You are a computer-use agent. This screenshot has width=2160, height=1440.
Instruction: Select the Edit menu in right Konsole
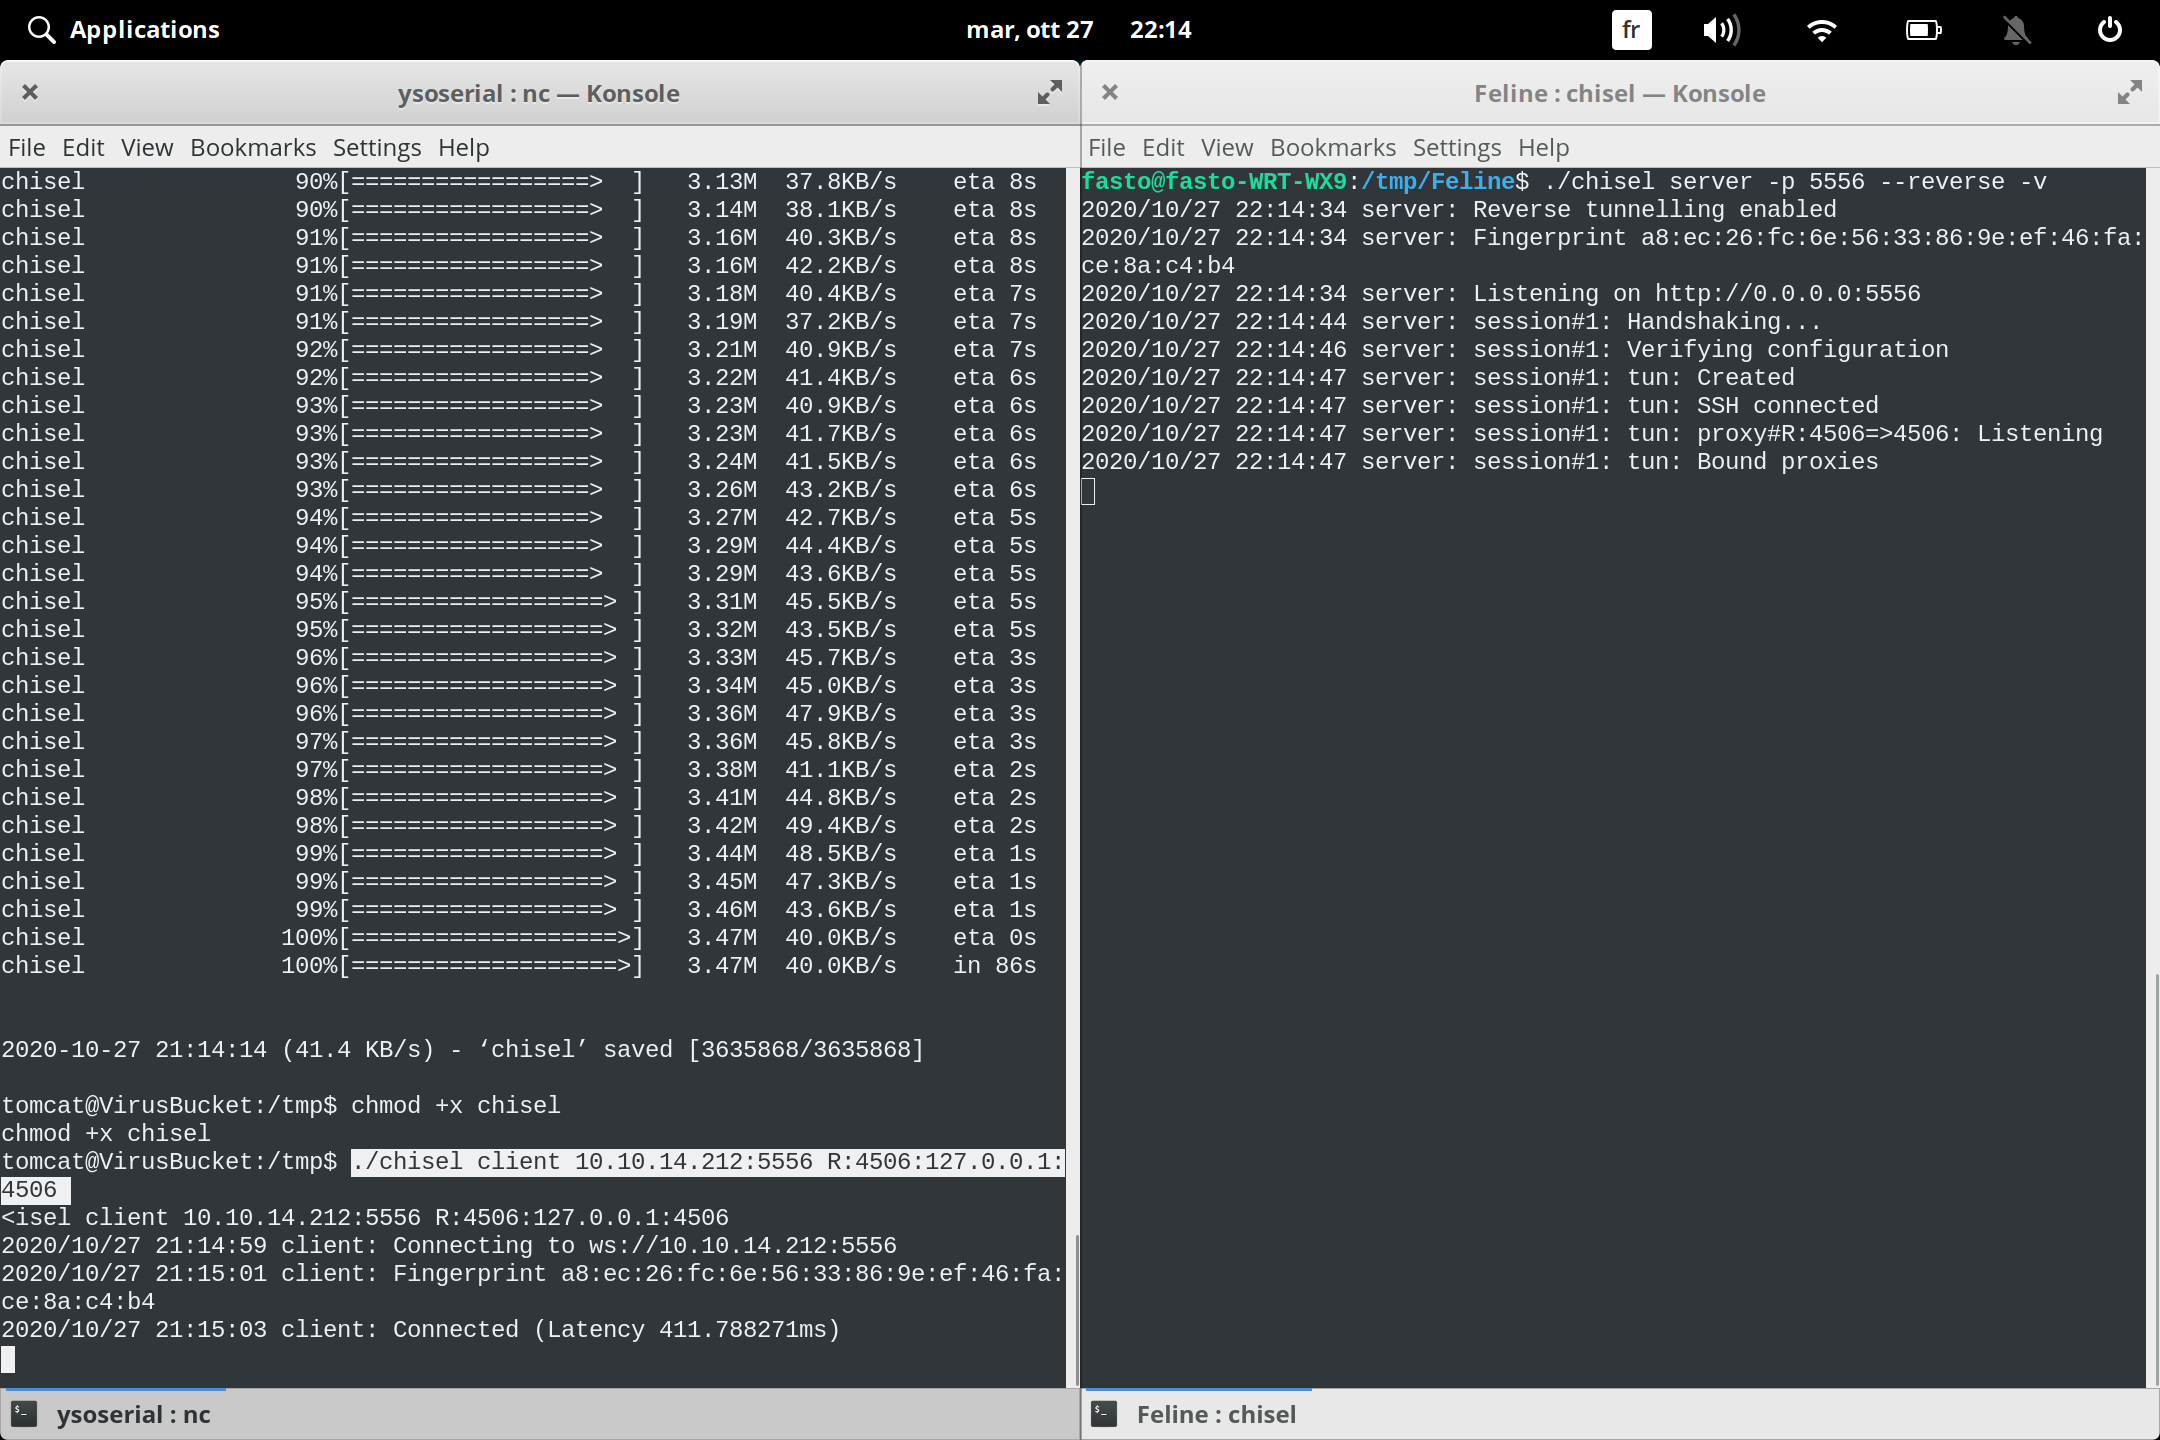pos(1163,147)
